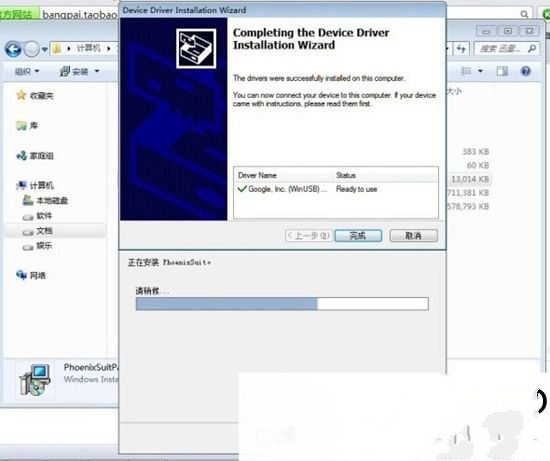Expand the arrow after 计算机 in the address bar
Viewport: 550px width, 461px height.
(x=109, y=48)
